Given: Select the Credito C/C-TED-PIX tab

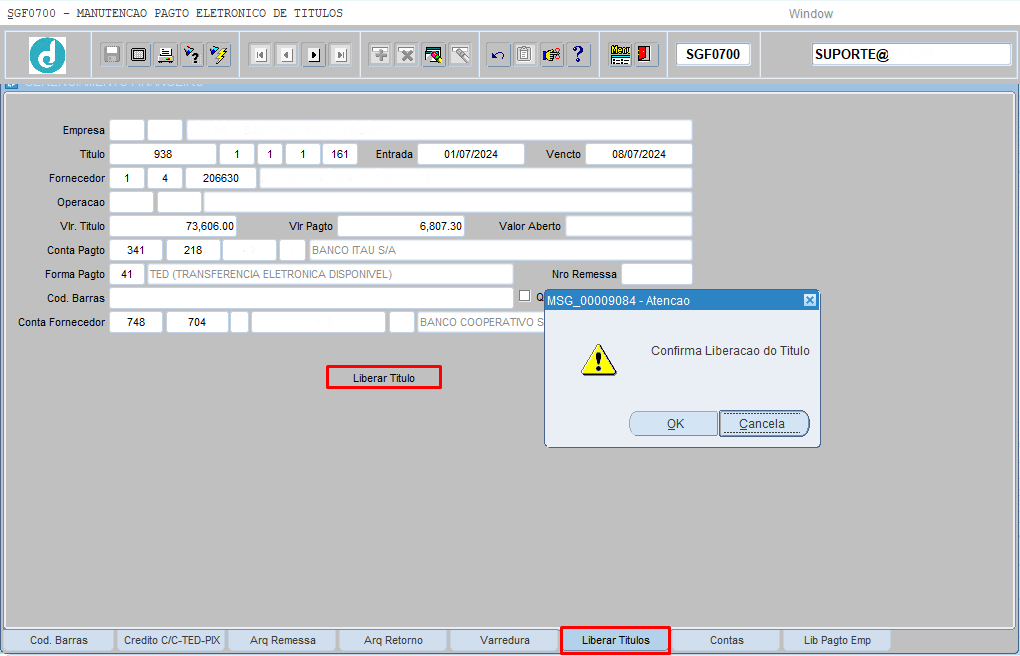Looking at the screenshot, I should pyautogui.click(x=171, y=640).
